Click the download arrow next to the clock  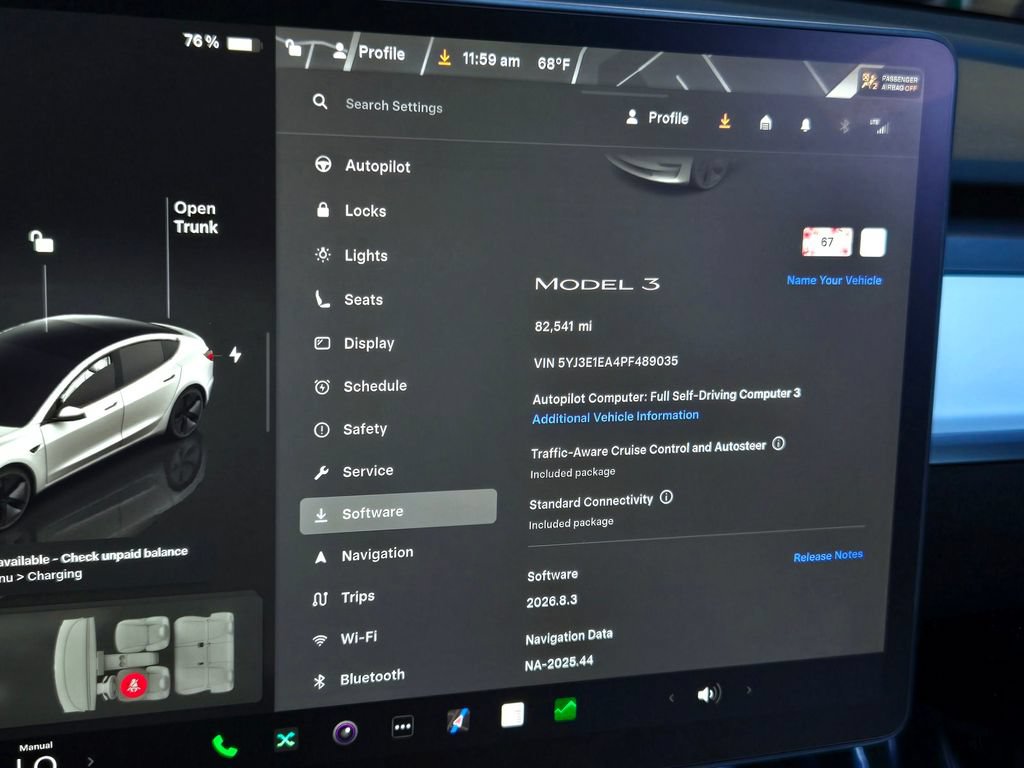coord(444,58)
